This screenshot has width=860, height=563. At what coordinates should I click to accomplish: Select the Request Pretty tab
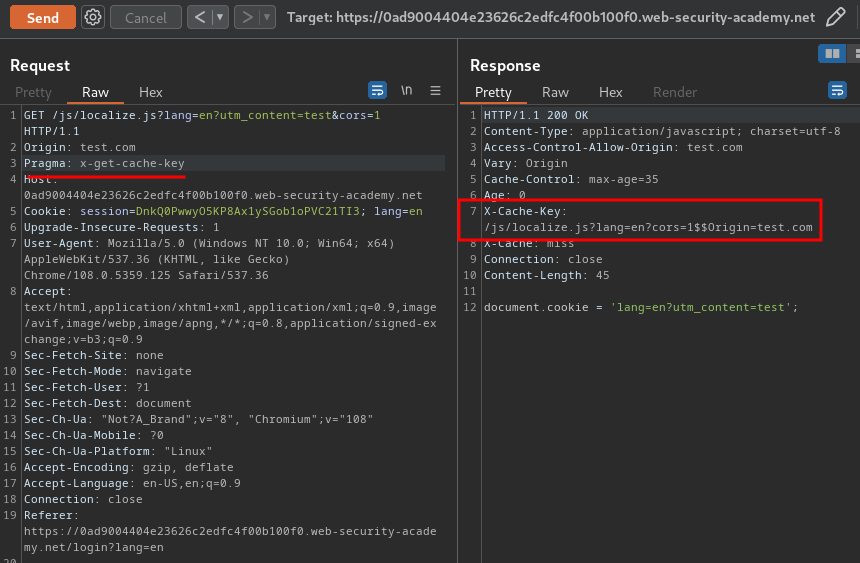(x=33, y=92)
